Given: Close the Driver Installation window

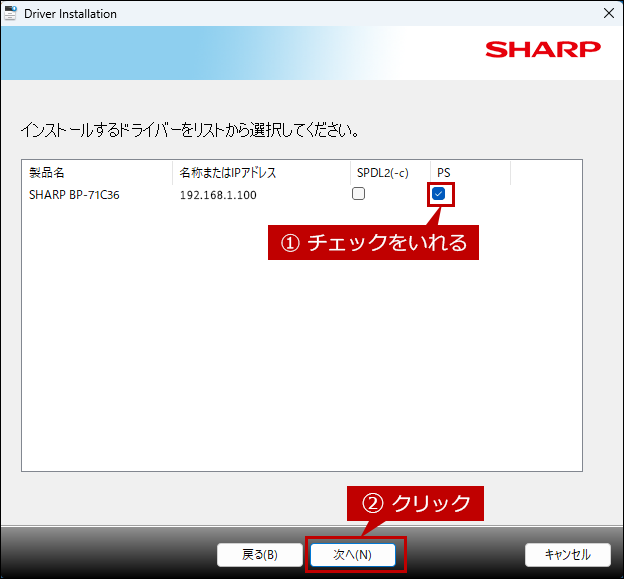Looking at the screenshot, I should (608, 14).
